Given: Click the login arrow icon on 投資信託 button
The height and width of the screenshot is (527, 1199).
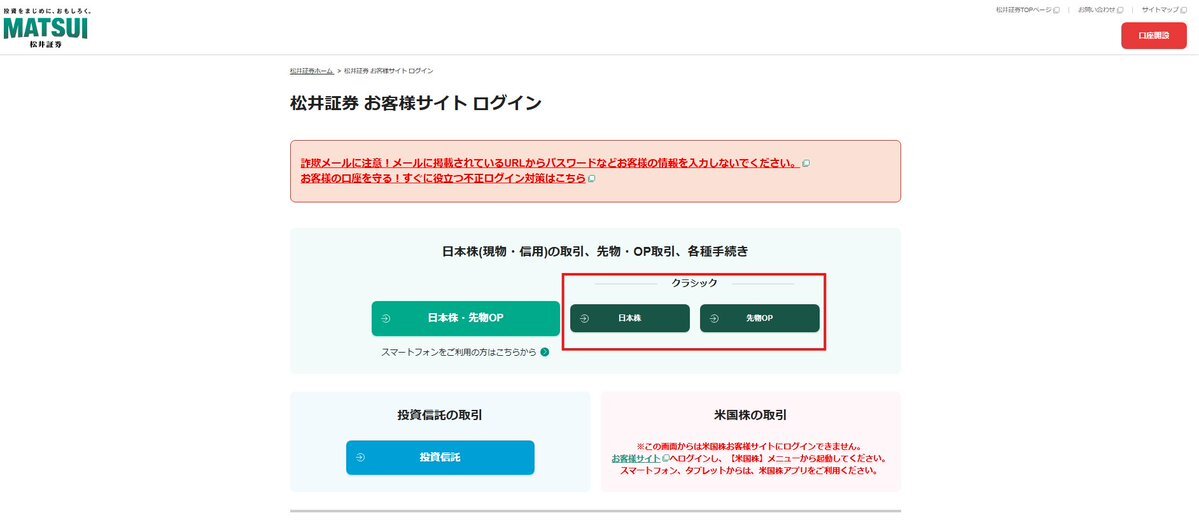Looking at the screenshot, I should [360, 457].
